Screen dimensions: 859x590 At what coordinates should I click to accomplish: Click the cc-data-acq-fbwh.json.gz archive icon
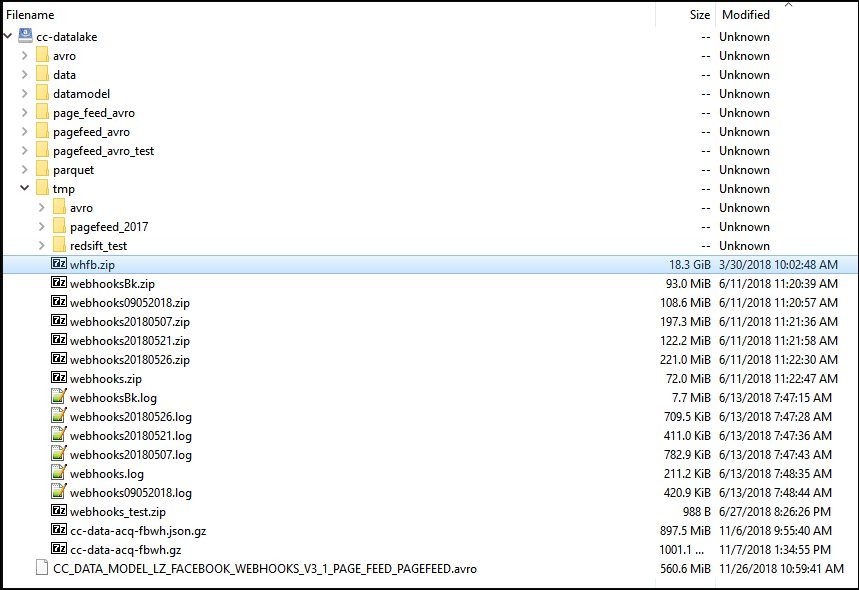point(59,531)
